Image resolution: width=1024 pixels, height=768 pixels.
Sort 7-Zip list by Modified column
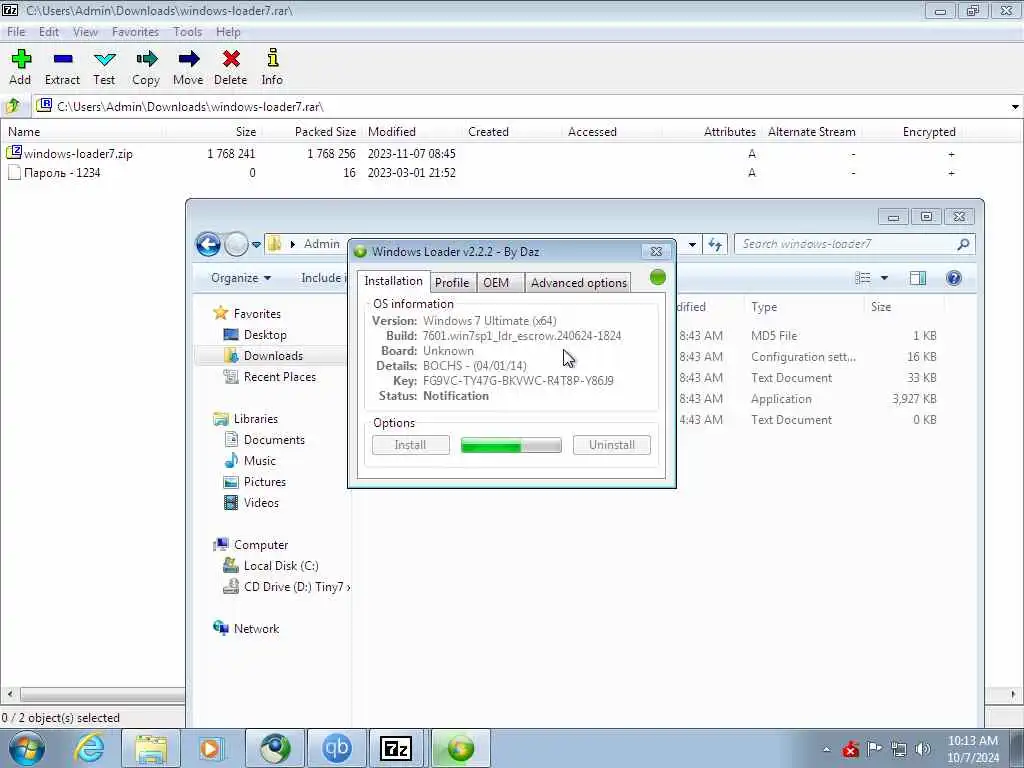click(392, 132)
